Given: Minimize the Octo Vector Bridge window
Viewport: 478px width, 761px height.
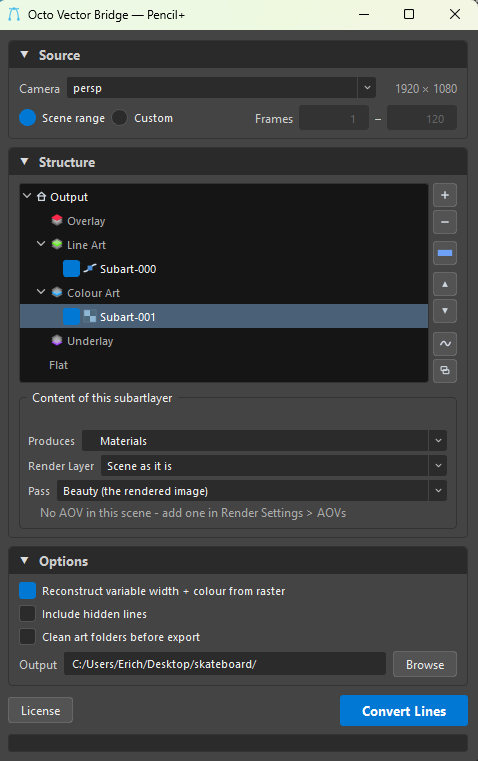Looking at the screenshot, I should [x=364, y=15].
